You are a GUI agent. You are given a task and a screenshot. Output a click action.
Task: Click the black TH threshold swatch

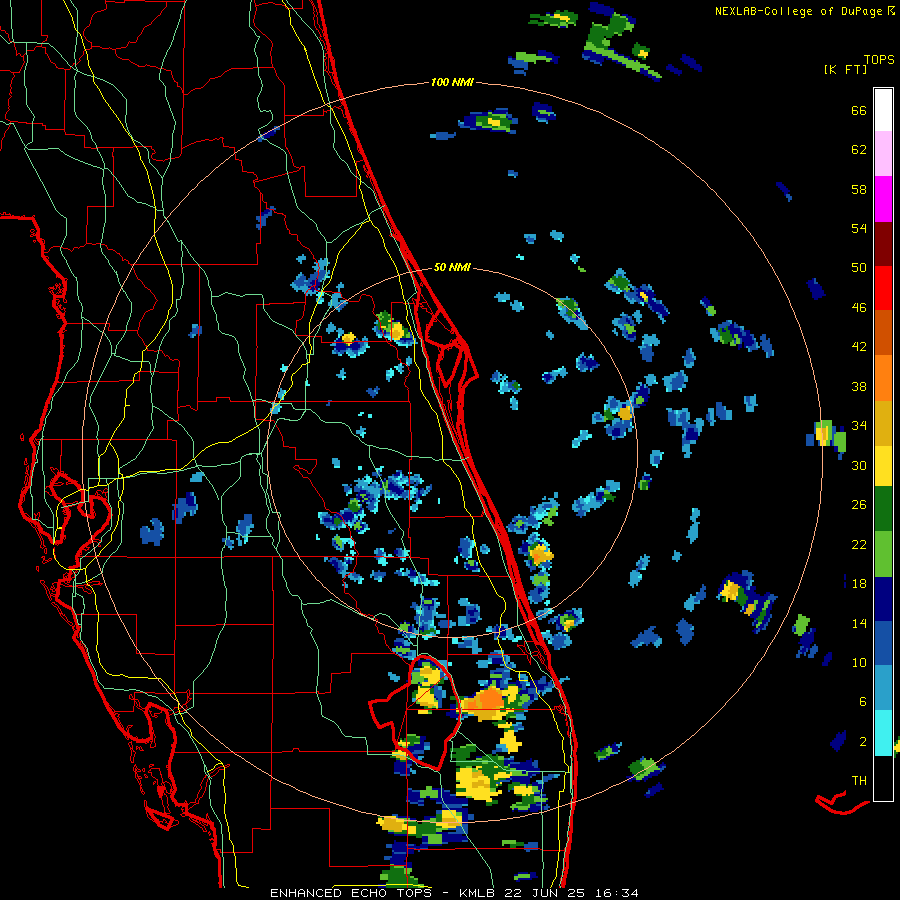[883, 778]
